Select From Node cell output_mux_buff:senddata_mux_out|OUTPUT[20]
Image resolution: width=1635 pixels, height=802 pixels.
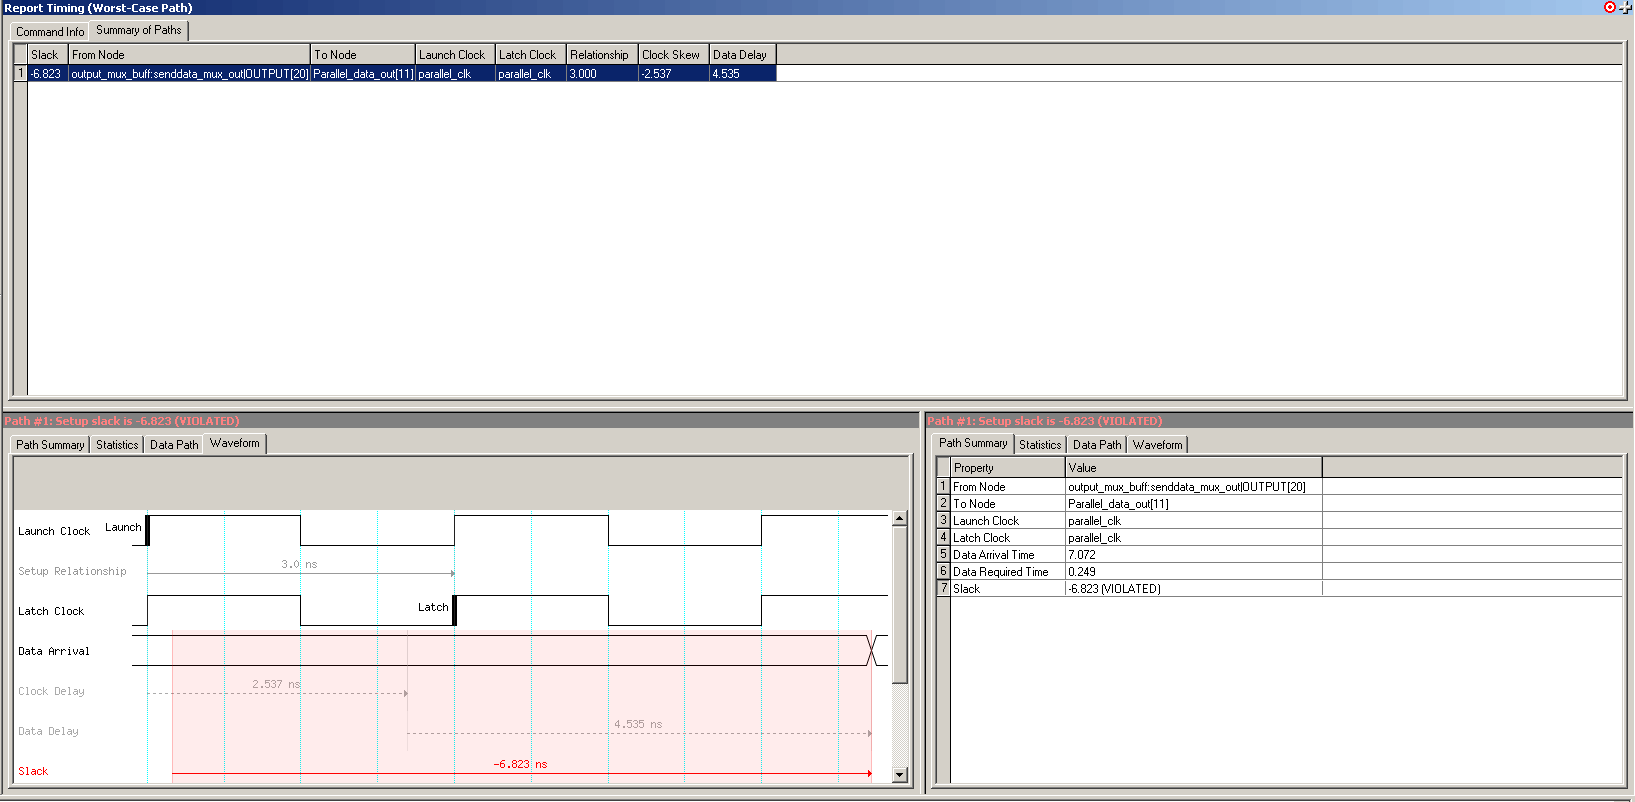189,74
